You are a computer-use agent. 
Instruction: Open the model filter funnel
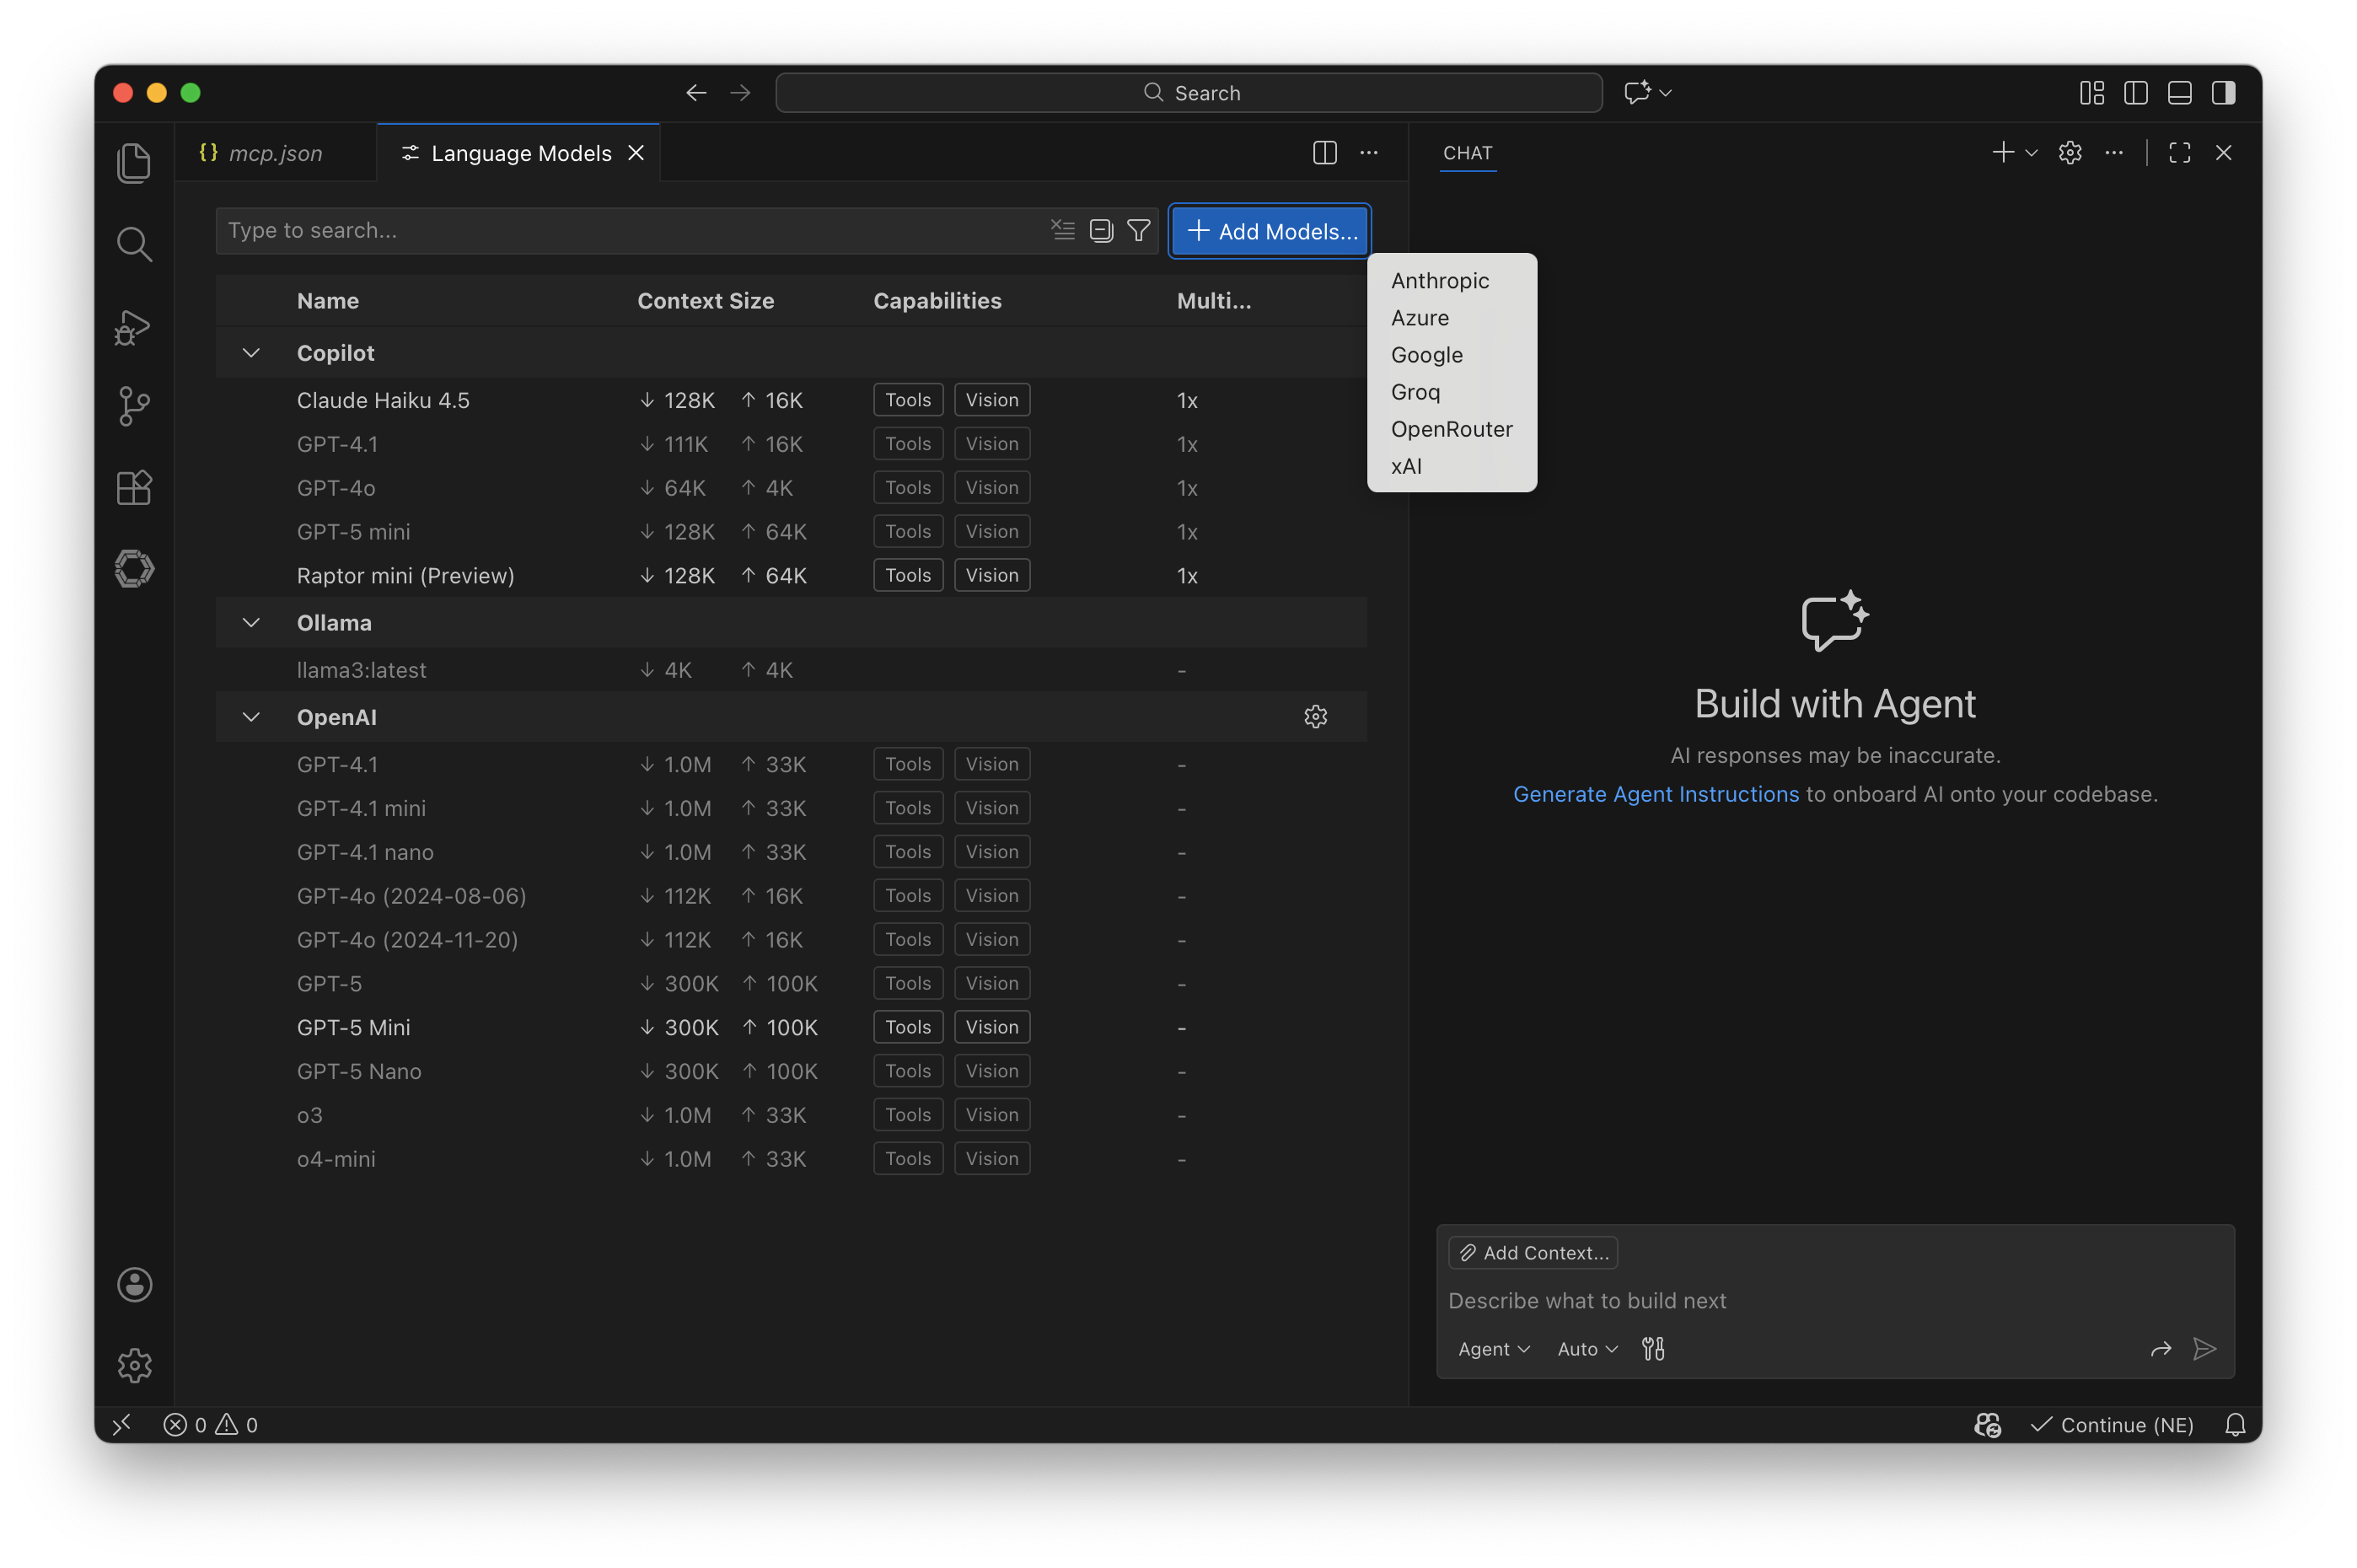pos(1139,230)
